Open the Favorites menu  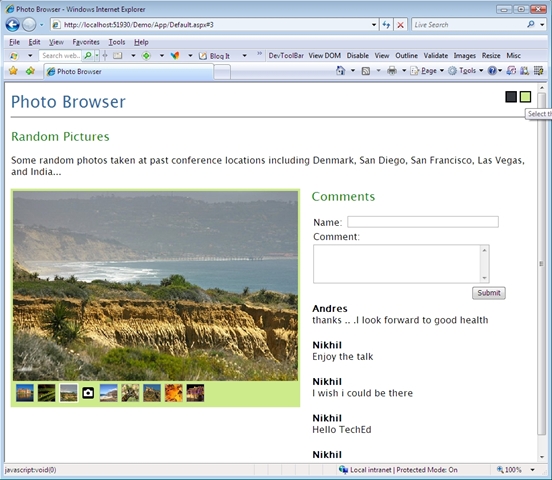[86, 42]
